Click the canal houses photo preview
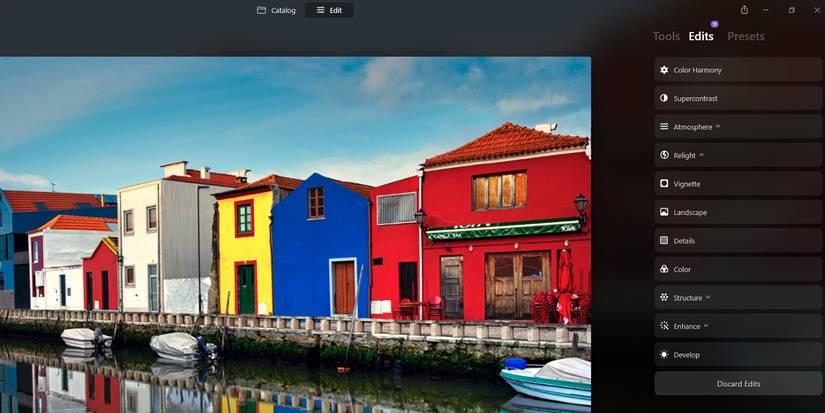 click(295, 235)
